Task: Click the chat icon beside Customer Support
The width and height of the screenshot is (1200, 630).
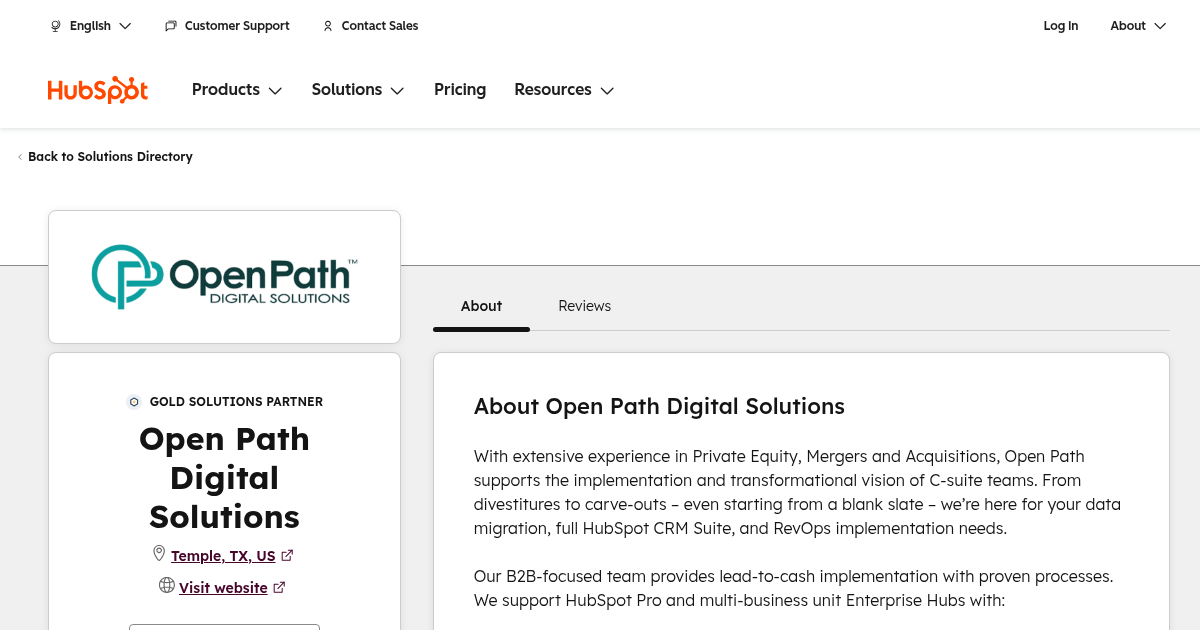Action: point(171,26)
